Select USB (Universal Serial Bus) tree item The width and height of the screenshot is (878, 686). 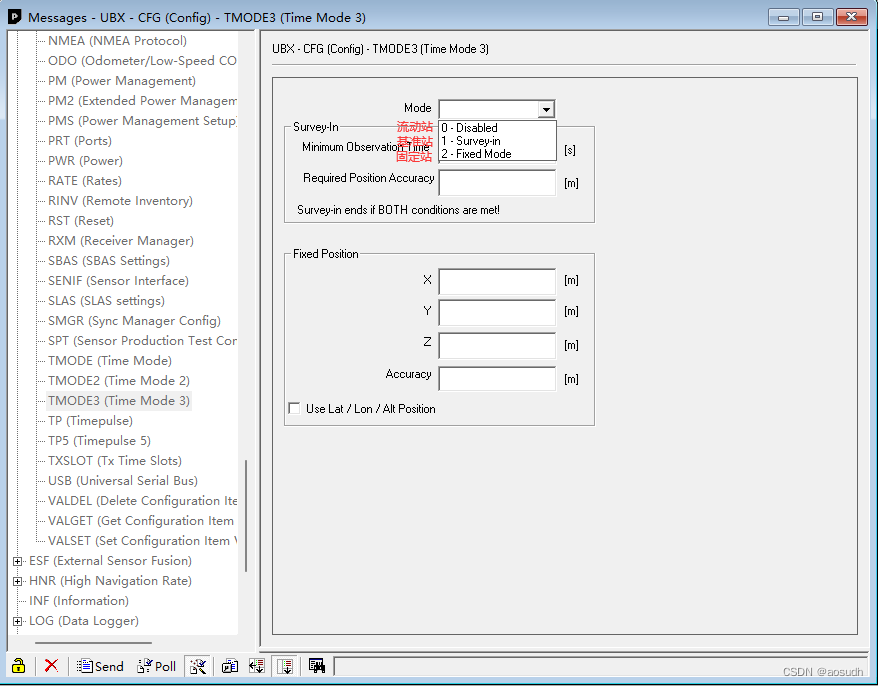coord(123,481)
